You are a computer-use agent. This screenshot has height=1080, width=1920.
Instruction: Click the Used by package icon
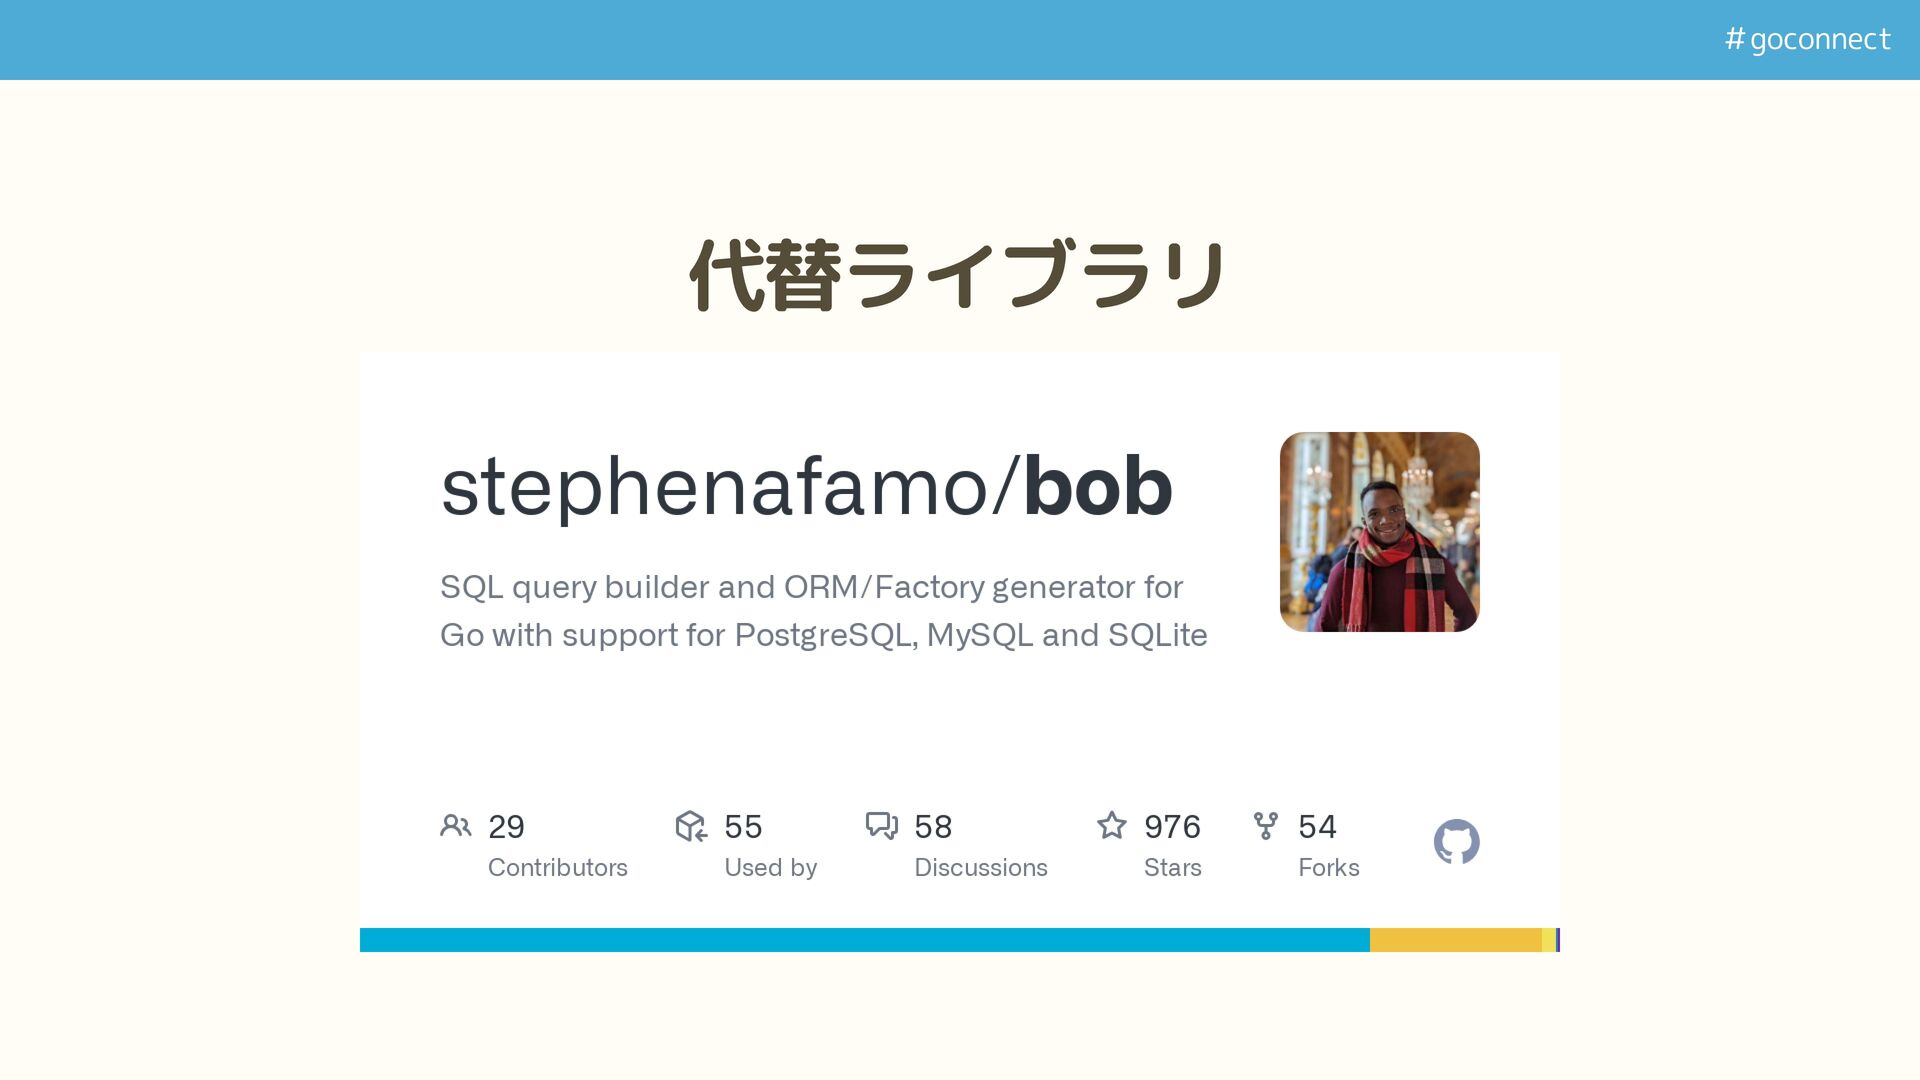691,826
